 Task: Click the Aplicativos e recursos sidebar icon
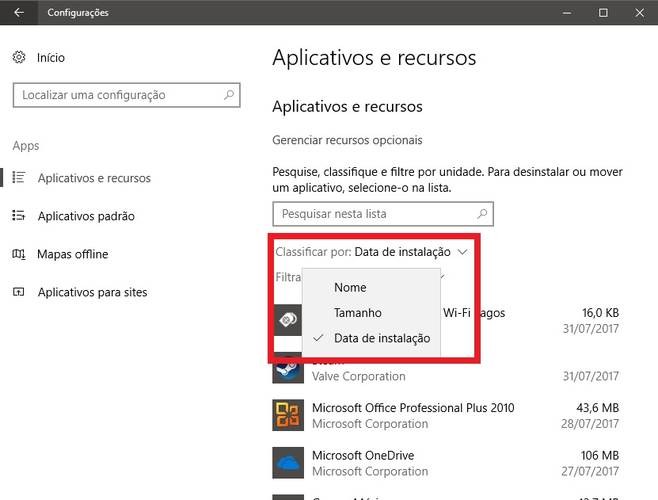[19, 178]
